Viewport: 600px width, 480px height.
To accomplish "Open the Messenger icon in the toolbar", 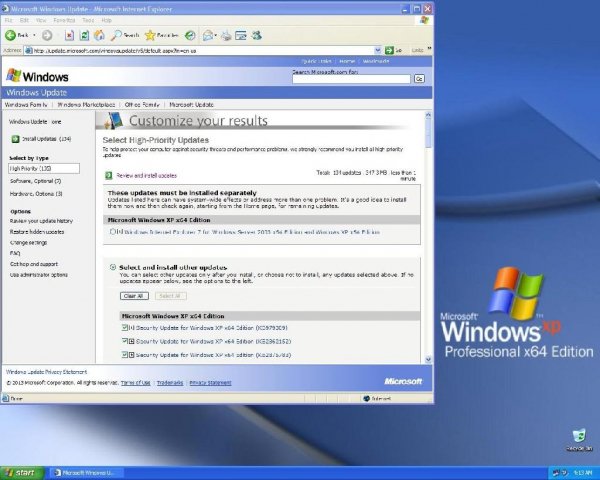I will 256,36.
